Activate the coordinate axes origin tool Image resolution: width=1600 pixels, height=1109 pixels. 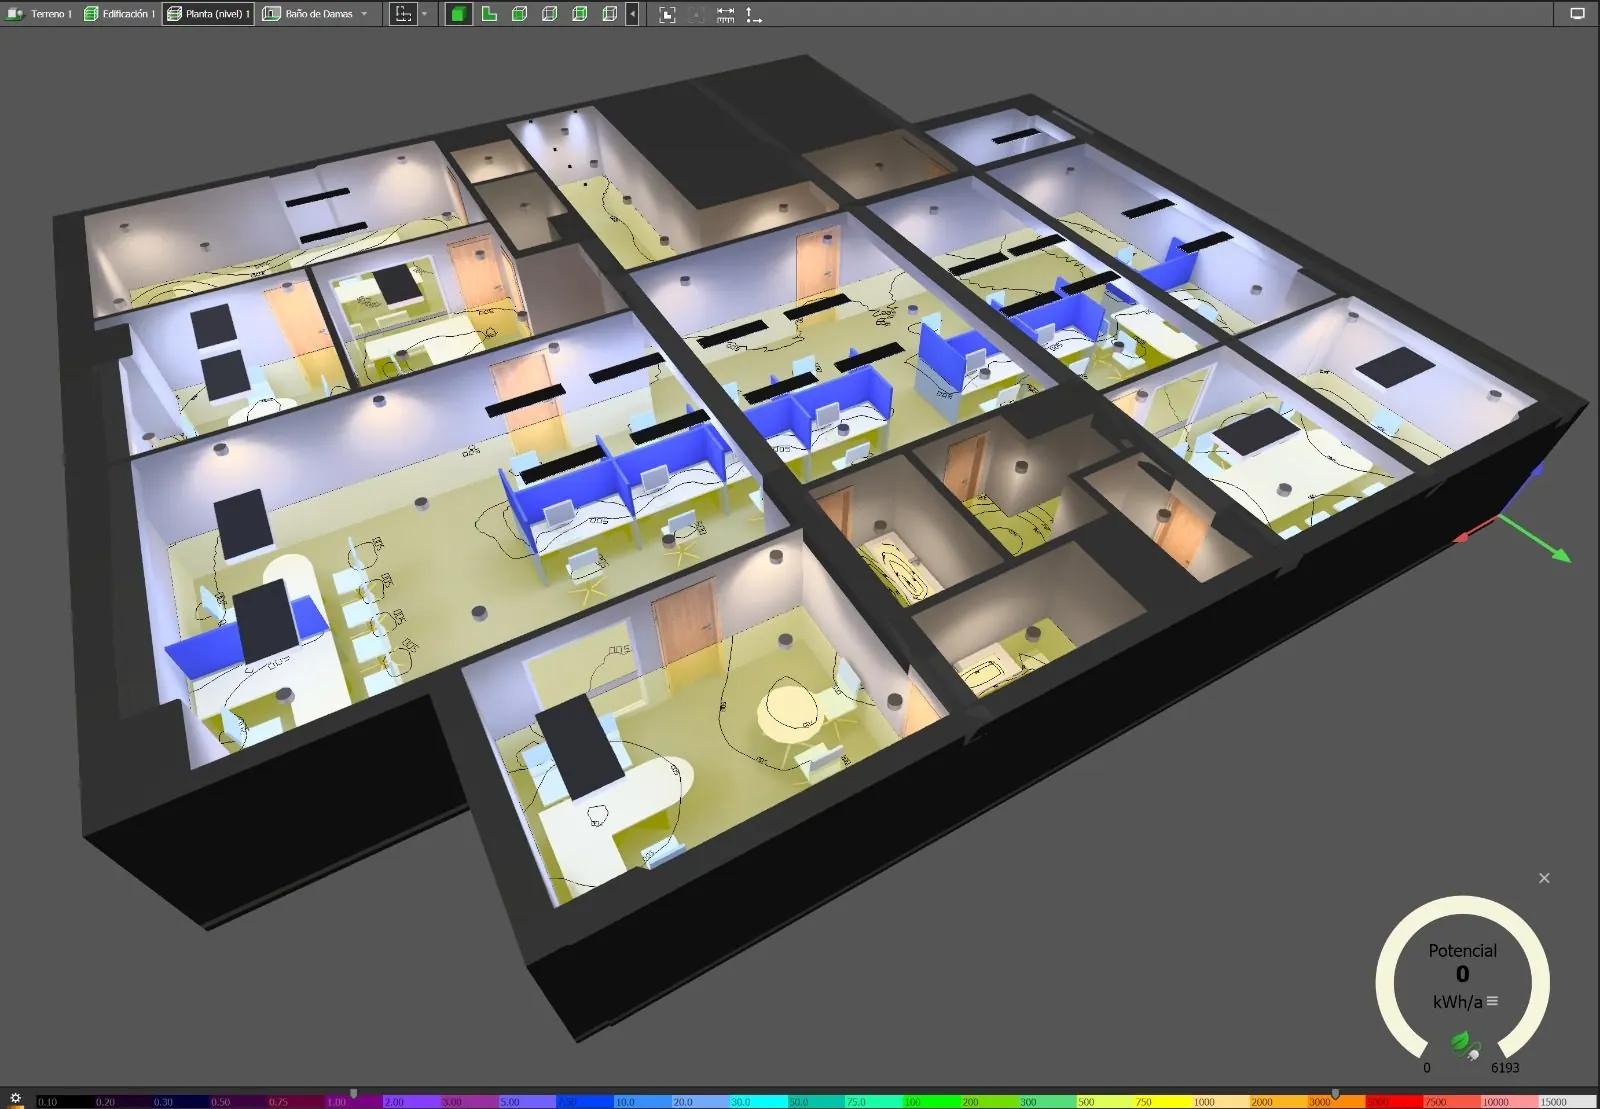(753, 14)
